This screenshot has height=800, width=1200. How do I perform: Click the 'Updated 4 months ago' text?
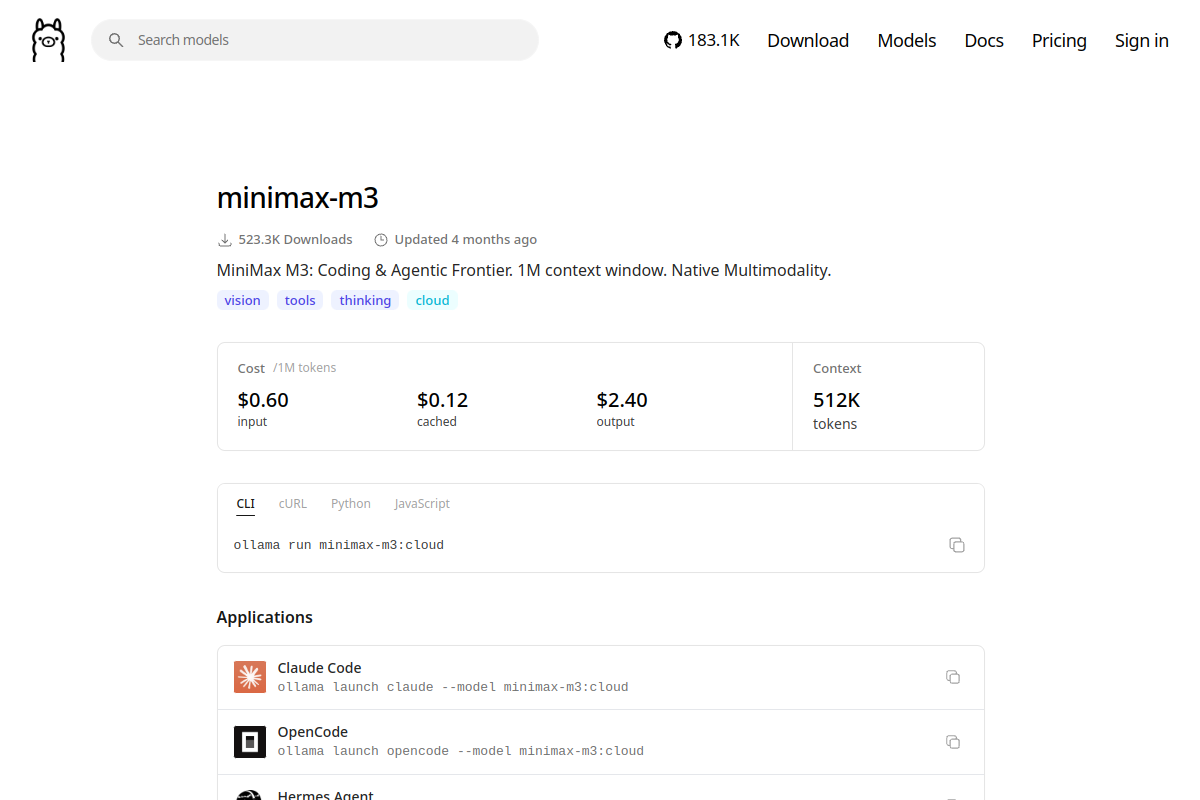coord(466,240)
